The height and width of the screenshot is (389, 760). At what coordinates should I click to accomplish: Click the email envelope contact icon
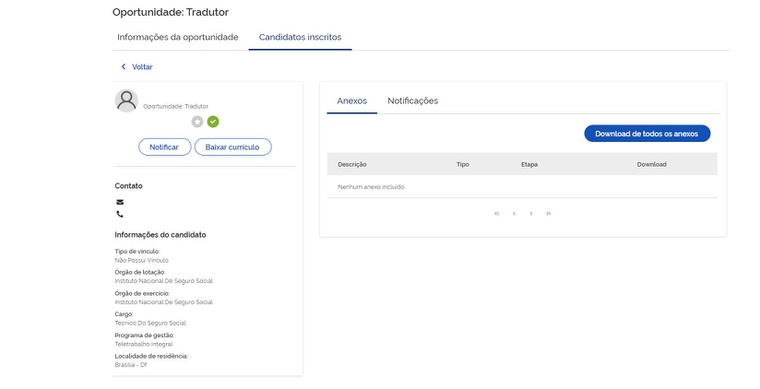120,202
